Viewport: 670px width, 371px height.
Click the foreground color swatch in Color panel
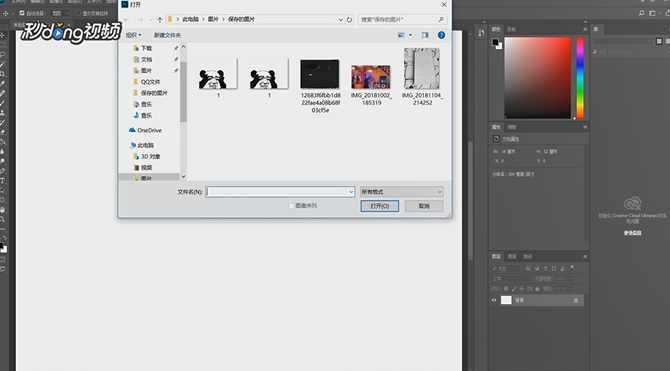495,42
